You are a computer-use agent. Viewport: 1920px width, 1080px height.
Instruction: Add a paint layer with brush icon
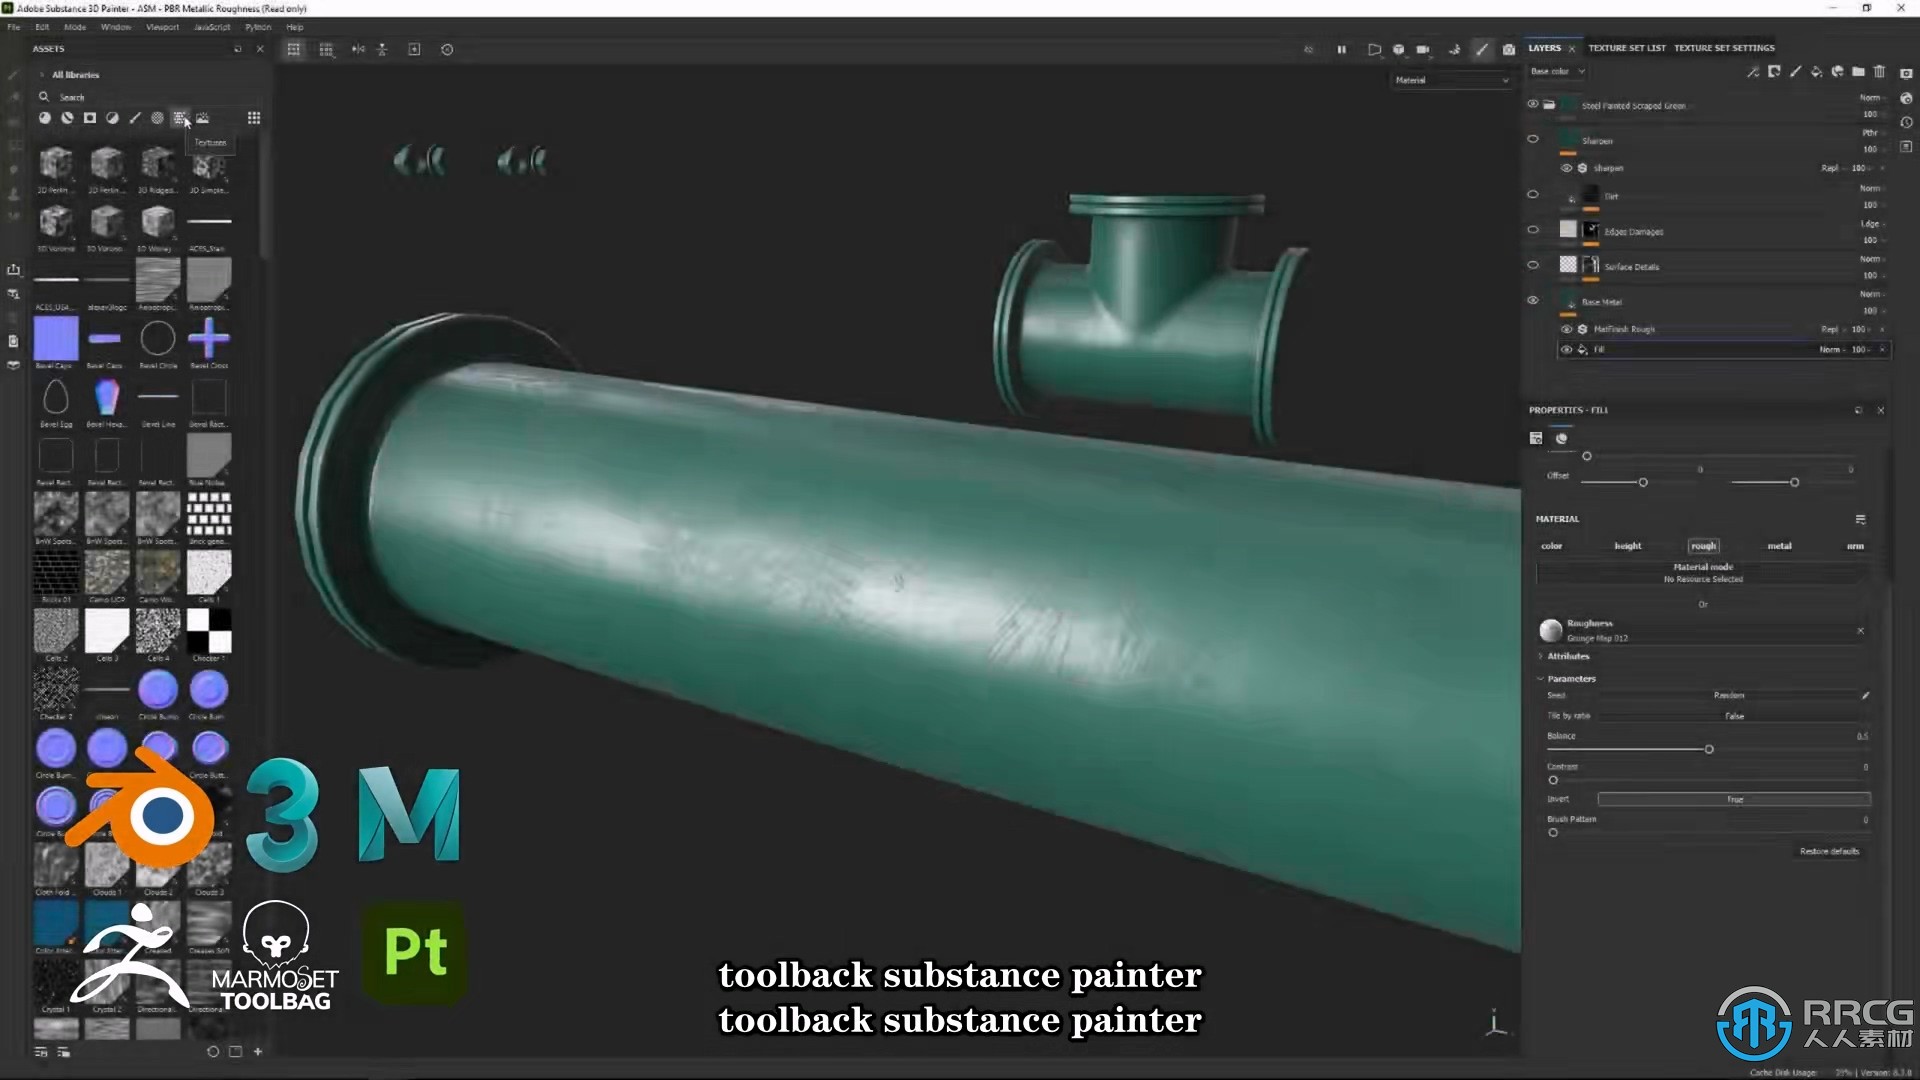tap(1795, 72)
